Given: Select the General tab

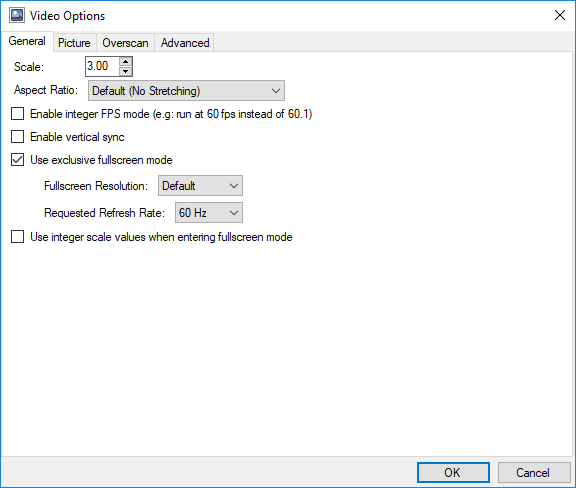Looking at the screenshot, I should tap(27, 41).
